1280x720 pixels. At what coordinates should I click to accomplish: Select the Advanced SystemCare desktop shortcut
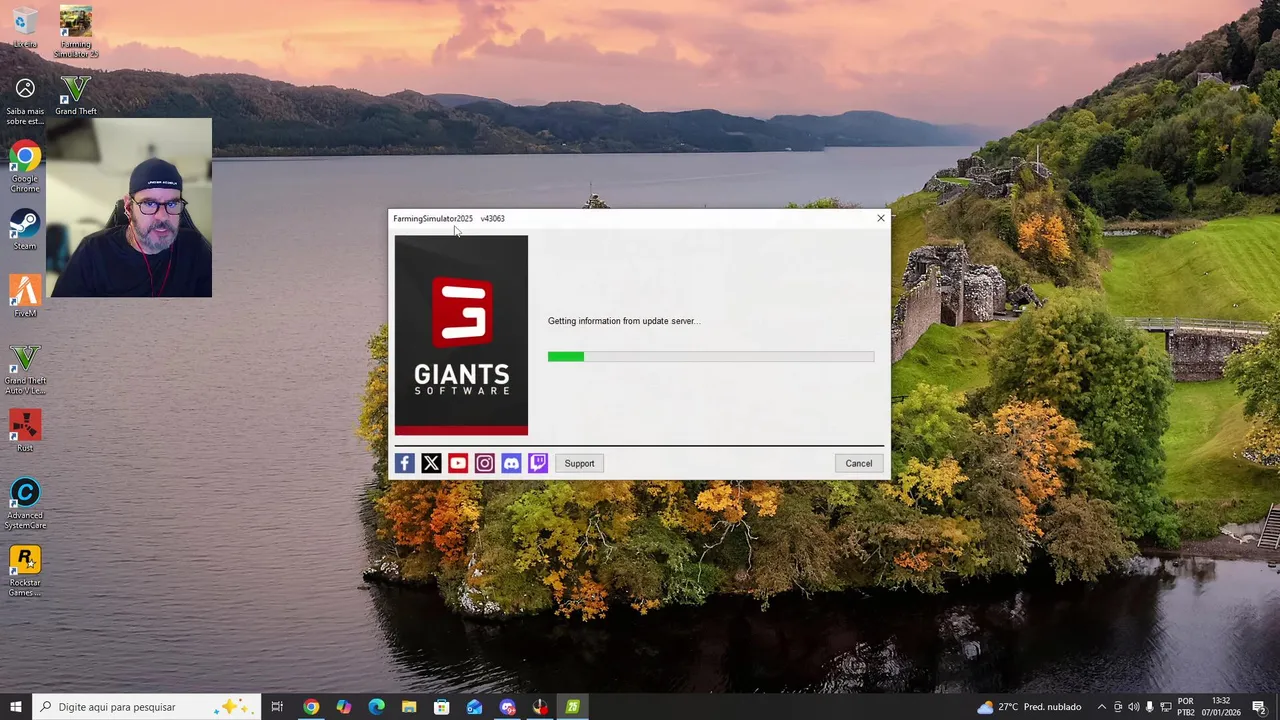25,504
